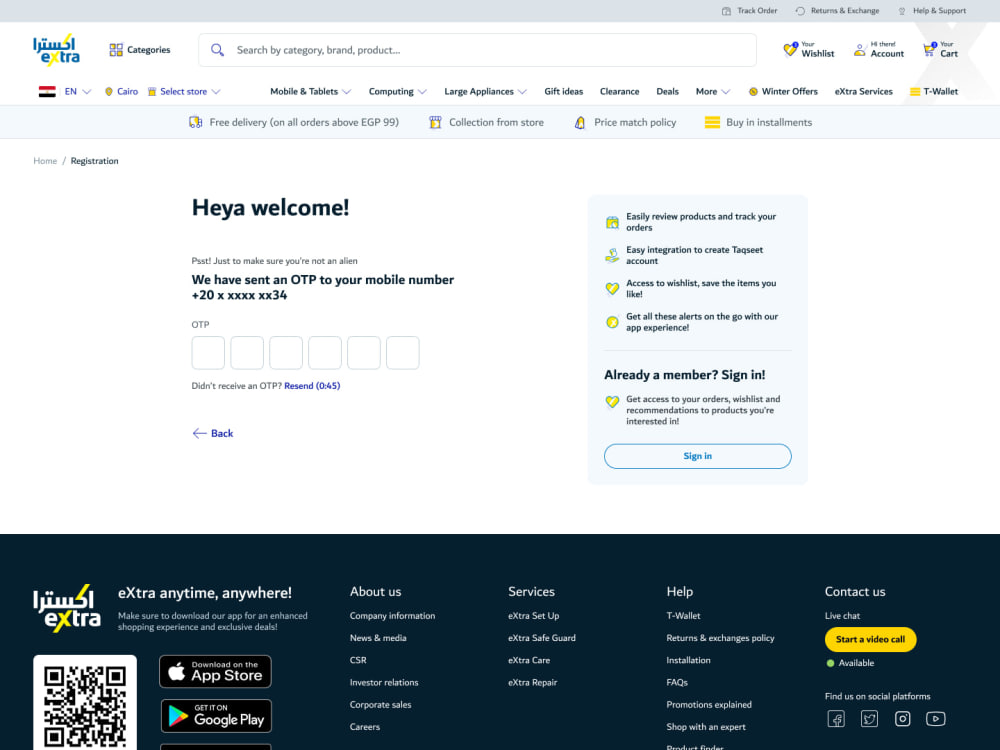Click the Sign in button
This screenshot has height=750, width=1000.
point(698,456)
